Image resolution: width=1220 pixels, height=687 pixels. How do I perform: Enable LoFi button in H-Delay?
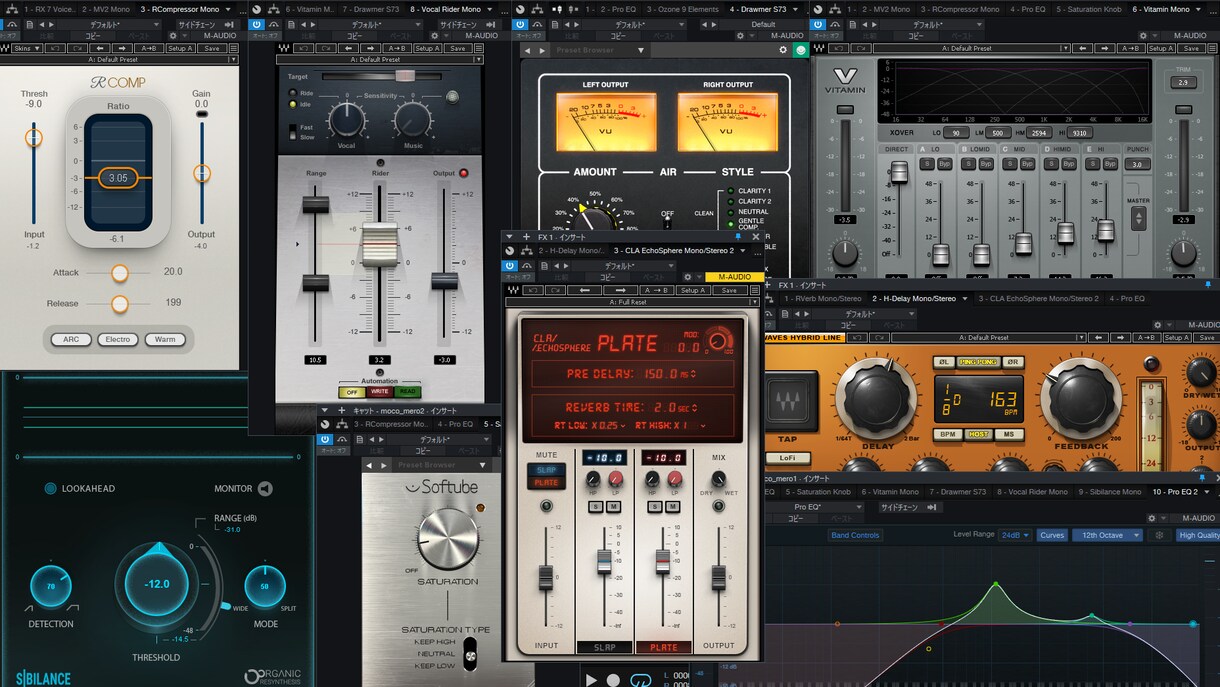[x=788, y=458]
